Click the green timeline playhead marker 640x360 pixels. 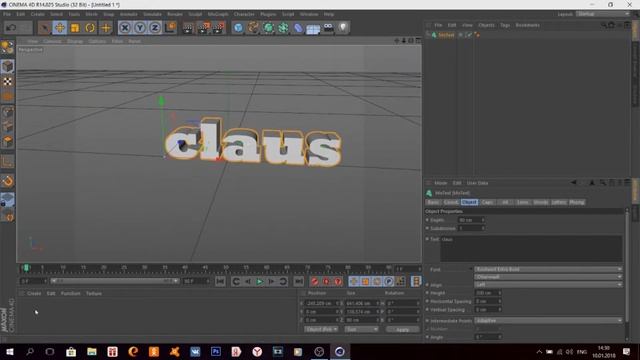click(x=26, y=268)
